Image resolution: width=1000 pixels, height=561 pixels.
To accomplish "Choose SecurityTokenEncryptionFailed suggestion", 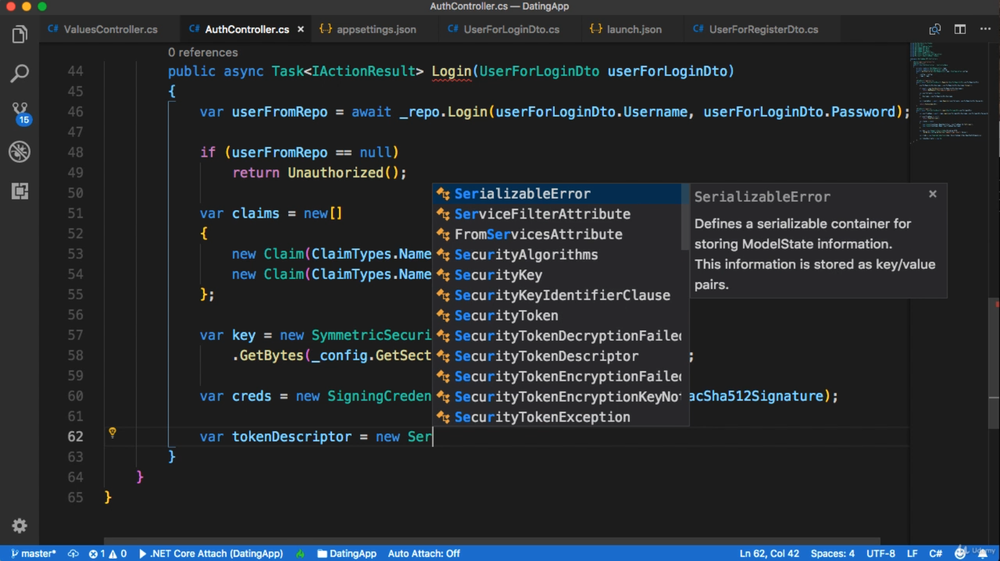I will pyautogui.click(x=557, y=377).
